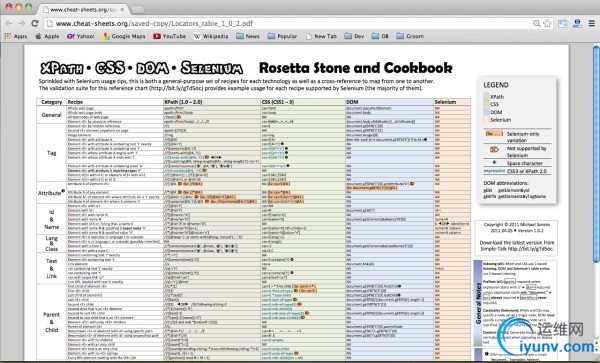This screenshot has width=600, height=363.
Task: Click the 'Selenium' column header
Action: 452,102
